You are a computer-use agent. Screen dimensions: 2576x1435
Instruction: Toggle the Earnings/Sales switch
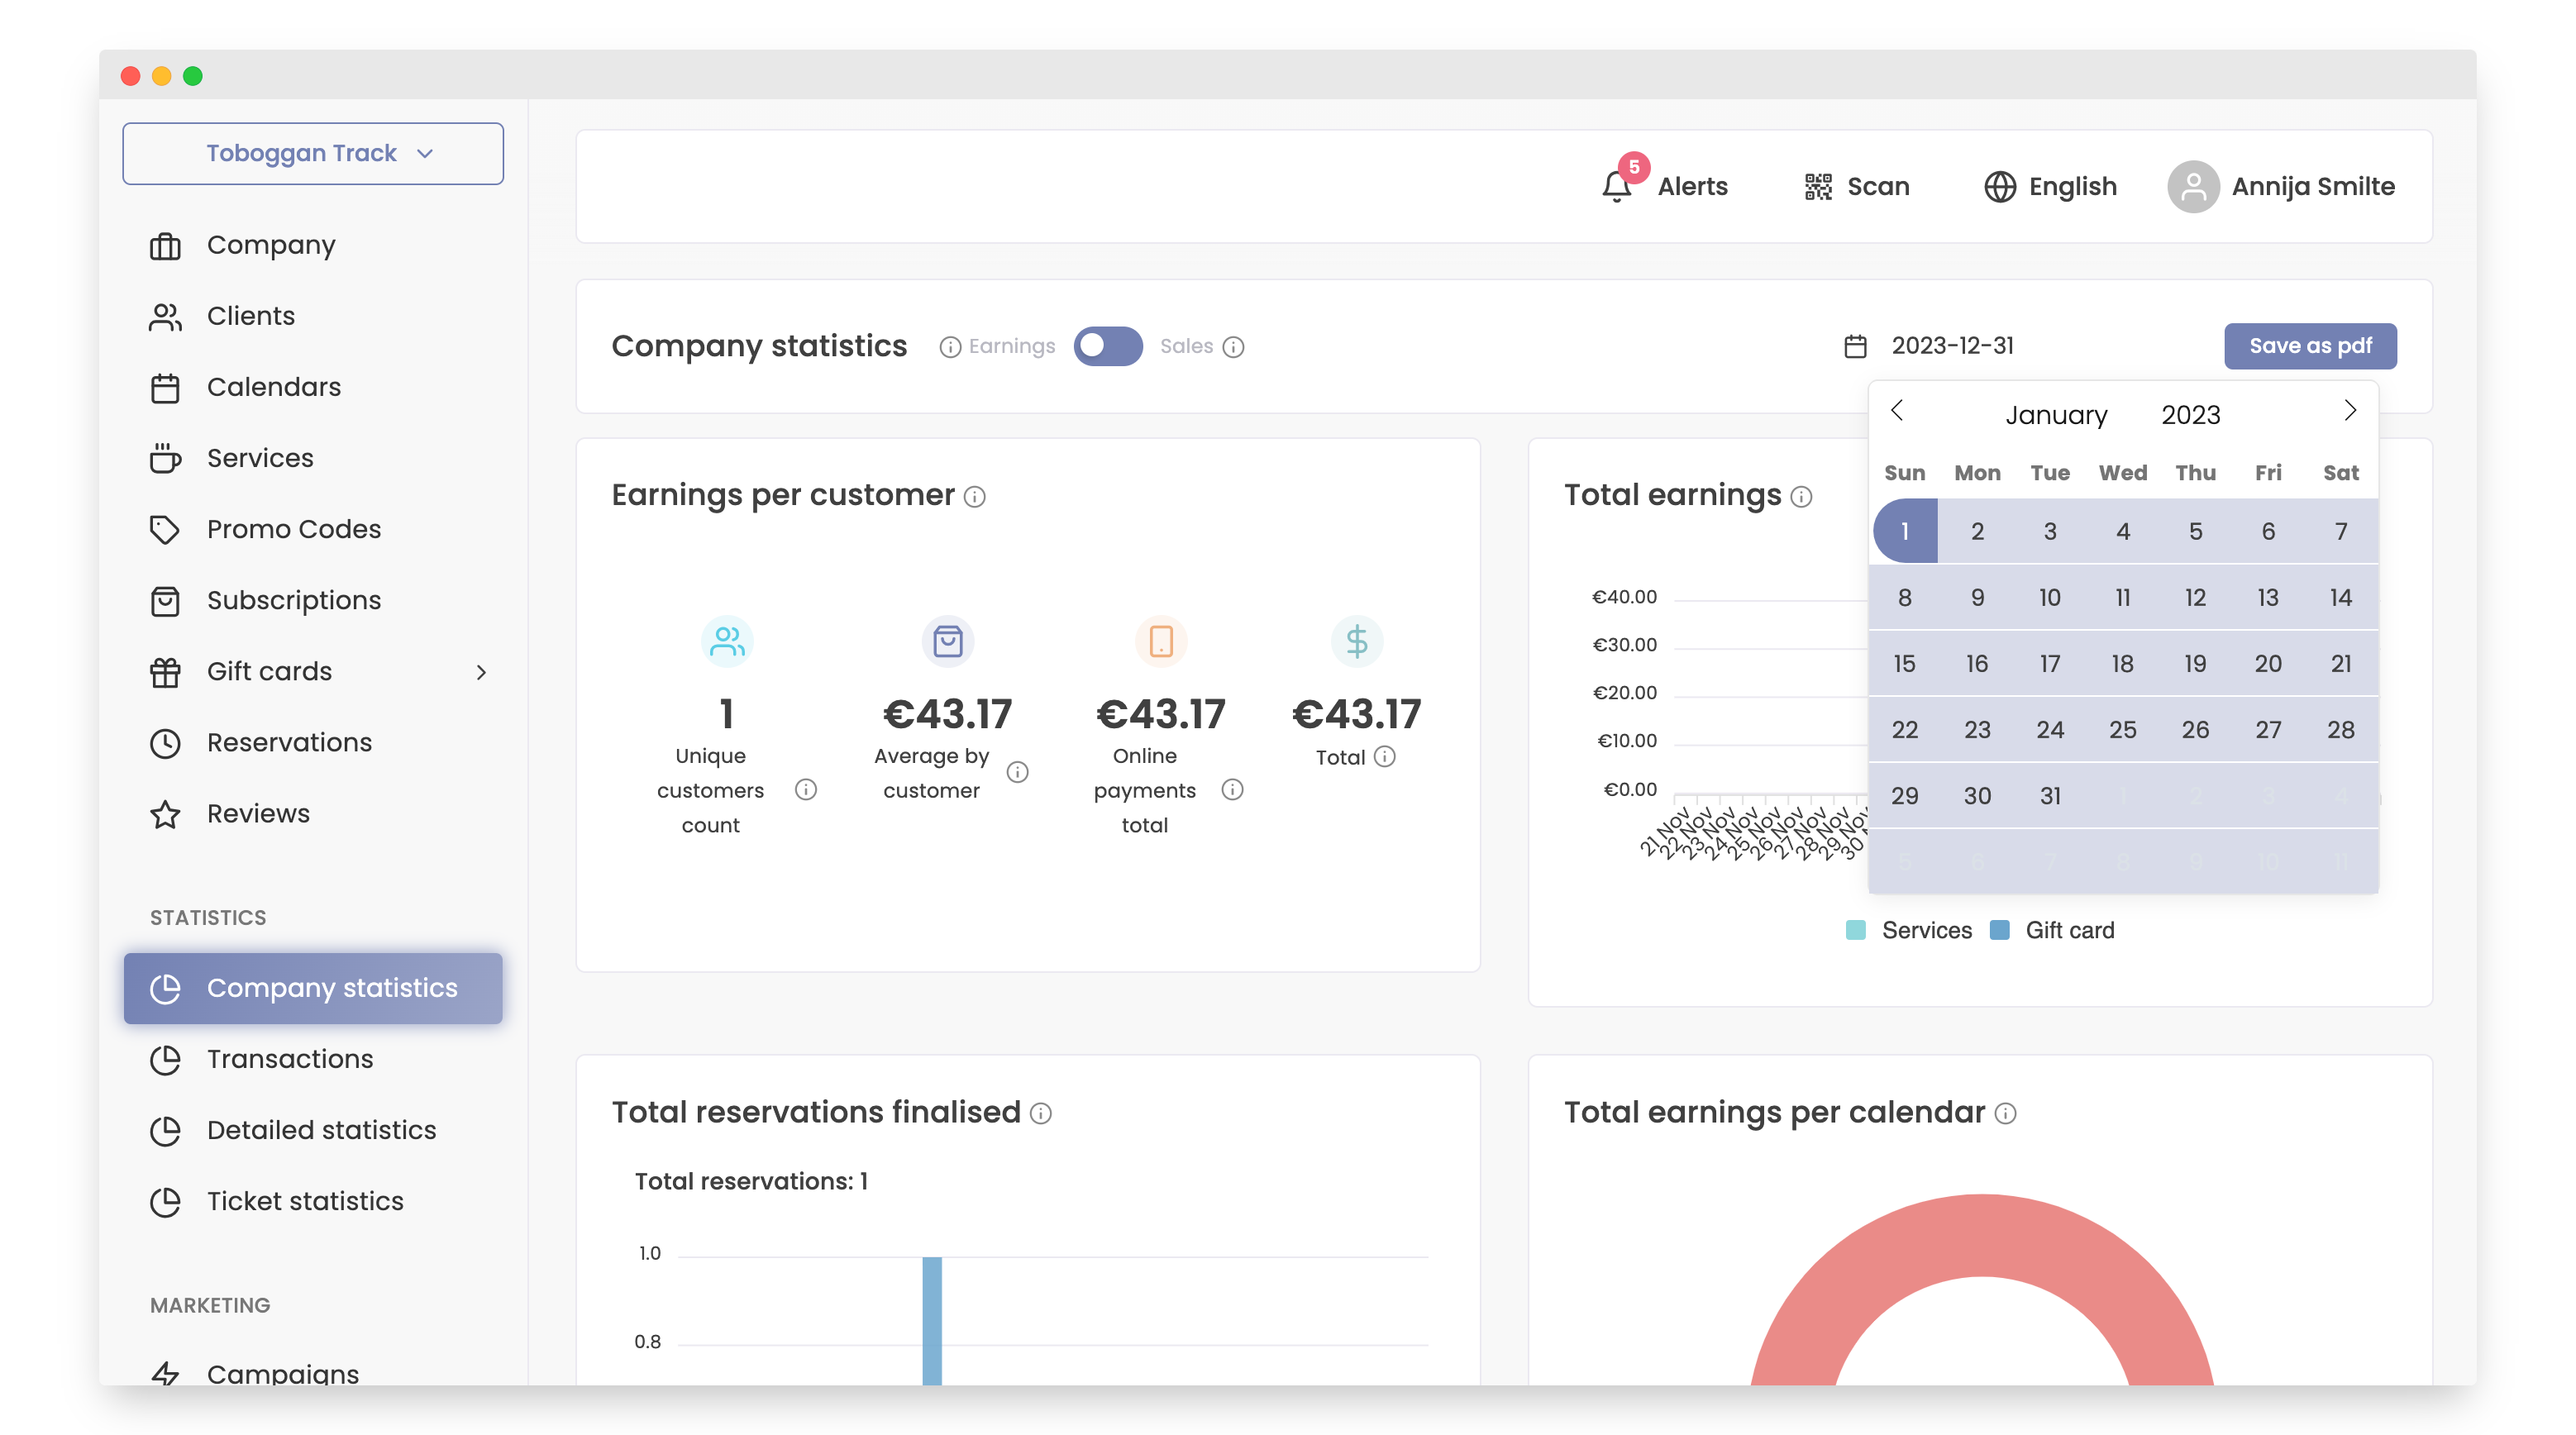pos(1108,346)
